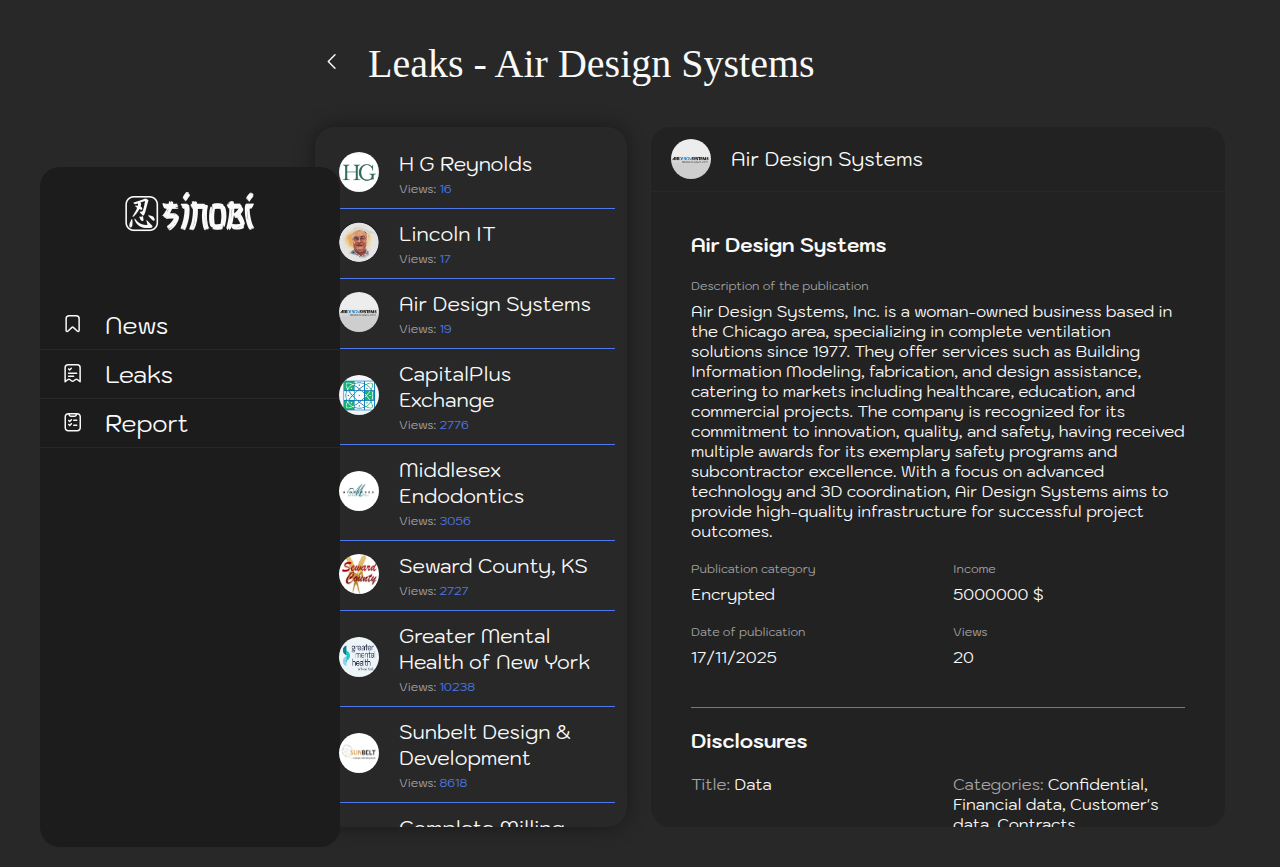This screenshot has height=867, width=1280.
Task: Go to the Report menu entry
Action: (146, 424)
